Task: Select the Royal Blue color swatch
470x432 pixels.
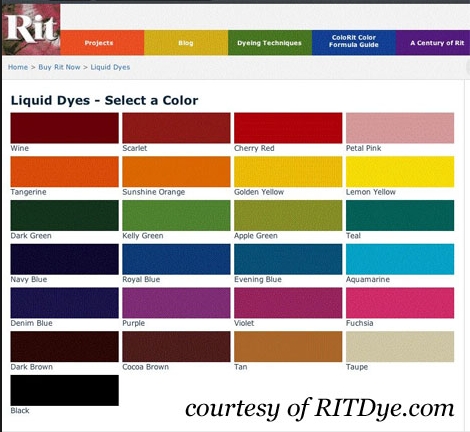Action: tap(176, 259)
